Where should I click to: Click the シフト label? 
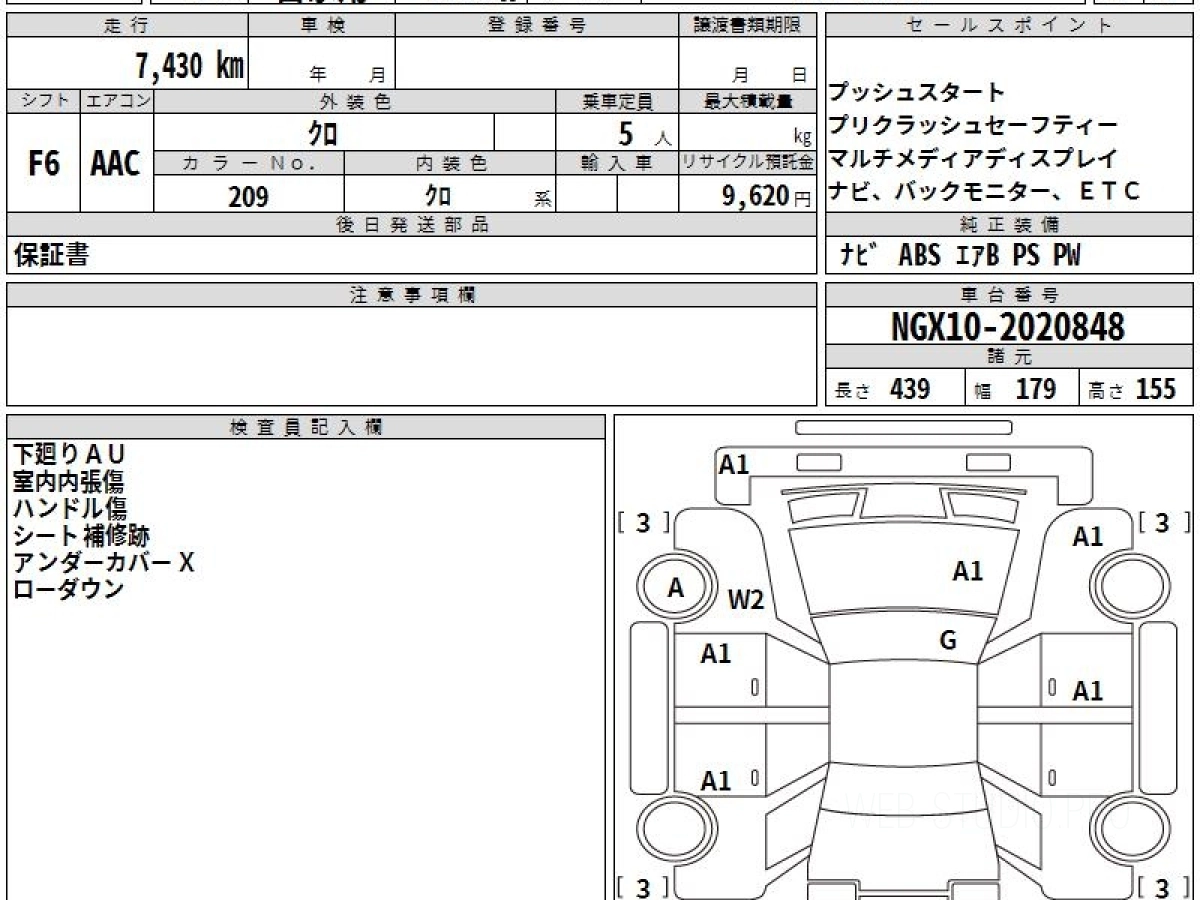[x=43, y=101]
